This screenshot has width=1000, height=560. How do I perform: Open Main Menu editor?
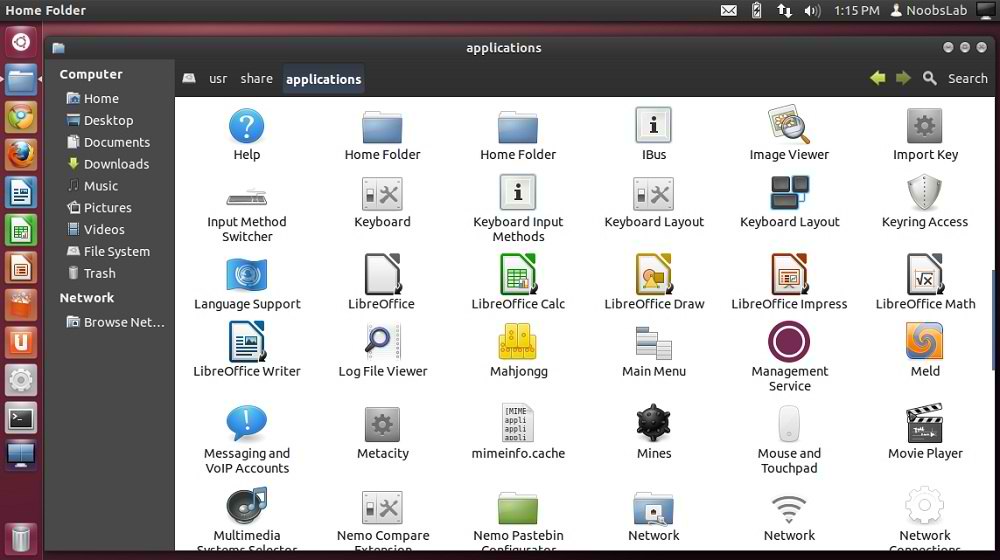pos(653,343)
